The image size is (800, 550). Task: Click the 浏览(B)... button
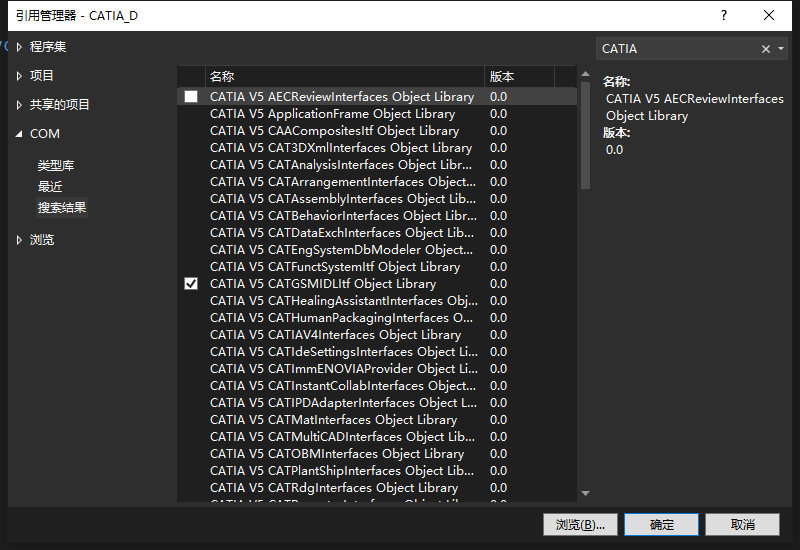coord(580,524)
